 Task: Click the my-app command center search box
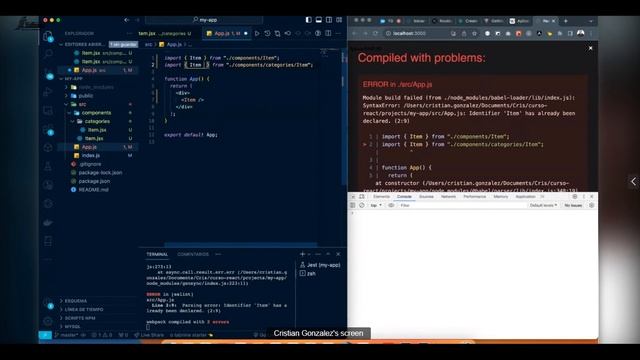click(204, 20)
